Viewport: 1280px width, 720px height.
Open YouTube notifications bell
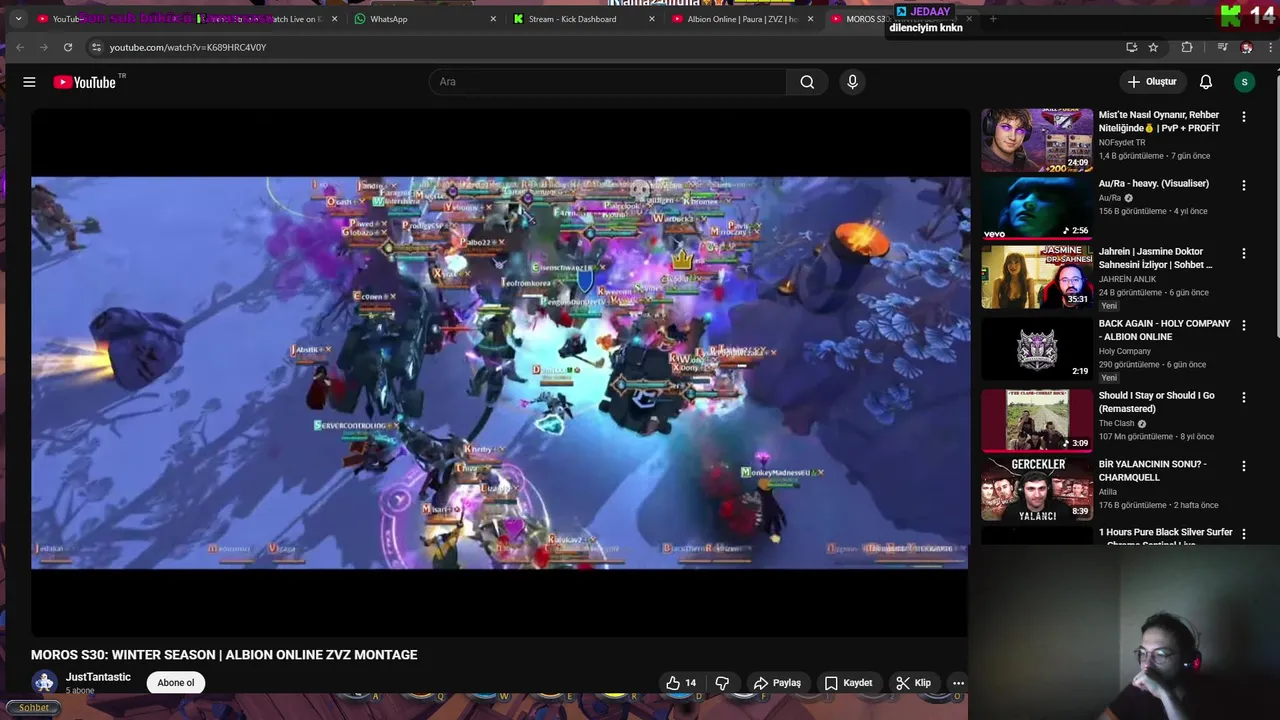coord(1206,82)
